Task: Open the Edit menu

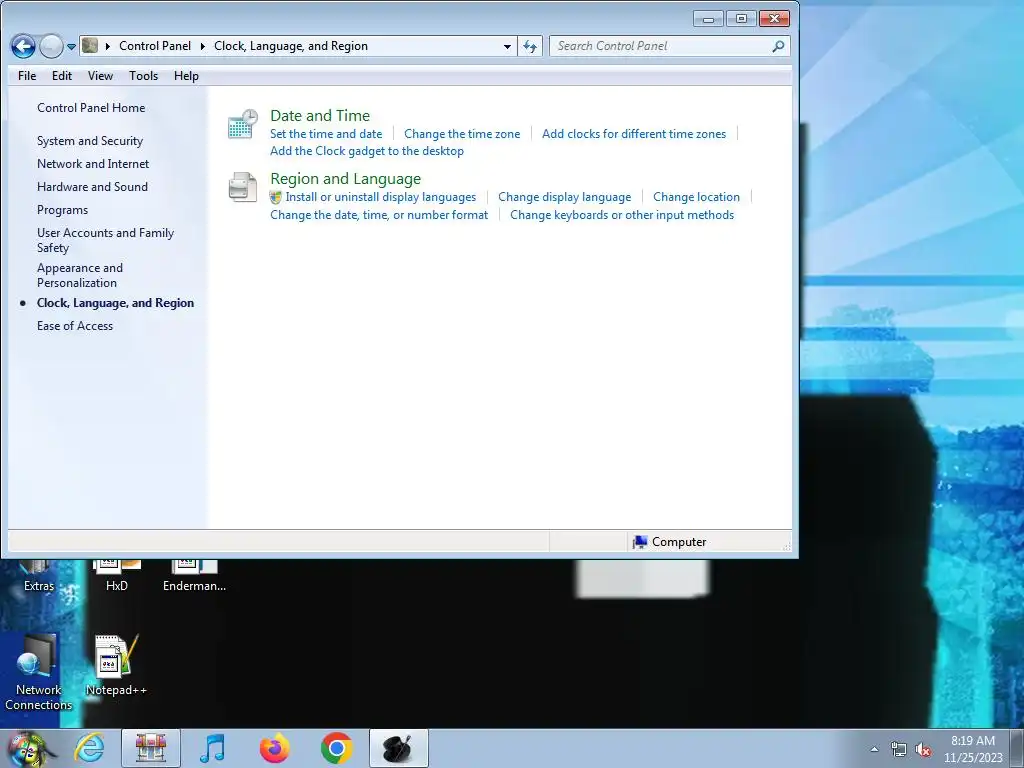Action: [x=62, y=76]
